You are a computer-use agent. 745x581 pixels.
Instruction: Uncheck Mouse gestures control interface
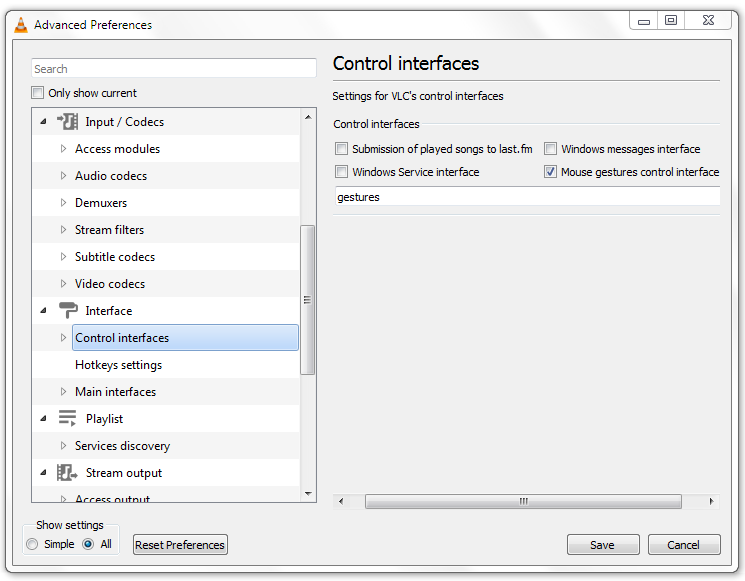pyautogui.click(x=550, y=171)
